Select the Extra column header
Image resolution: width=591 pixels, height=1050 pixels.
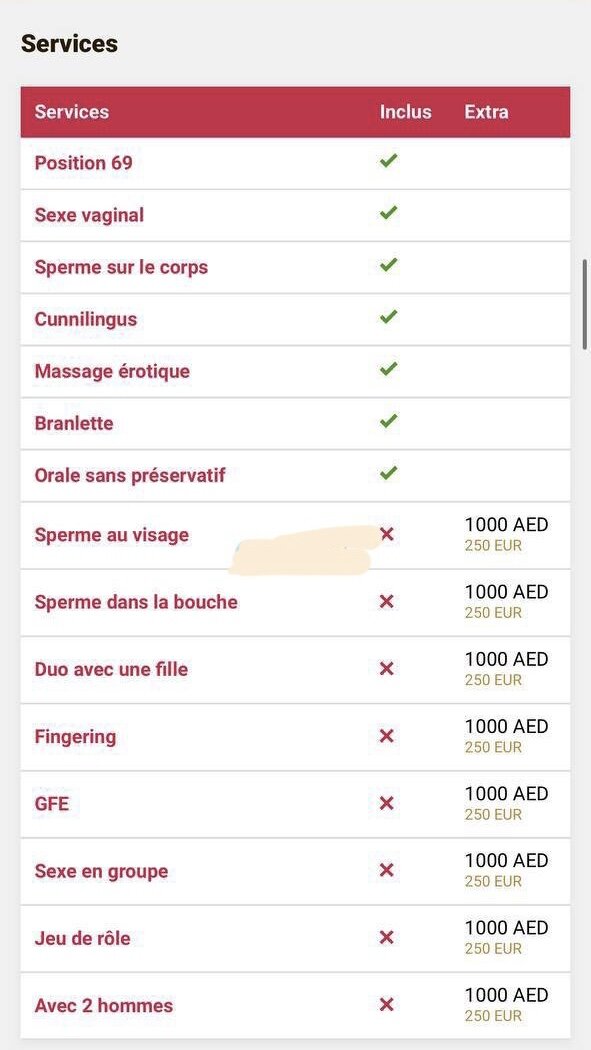486,112
